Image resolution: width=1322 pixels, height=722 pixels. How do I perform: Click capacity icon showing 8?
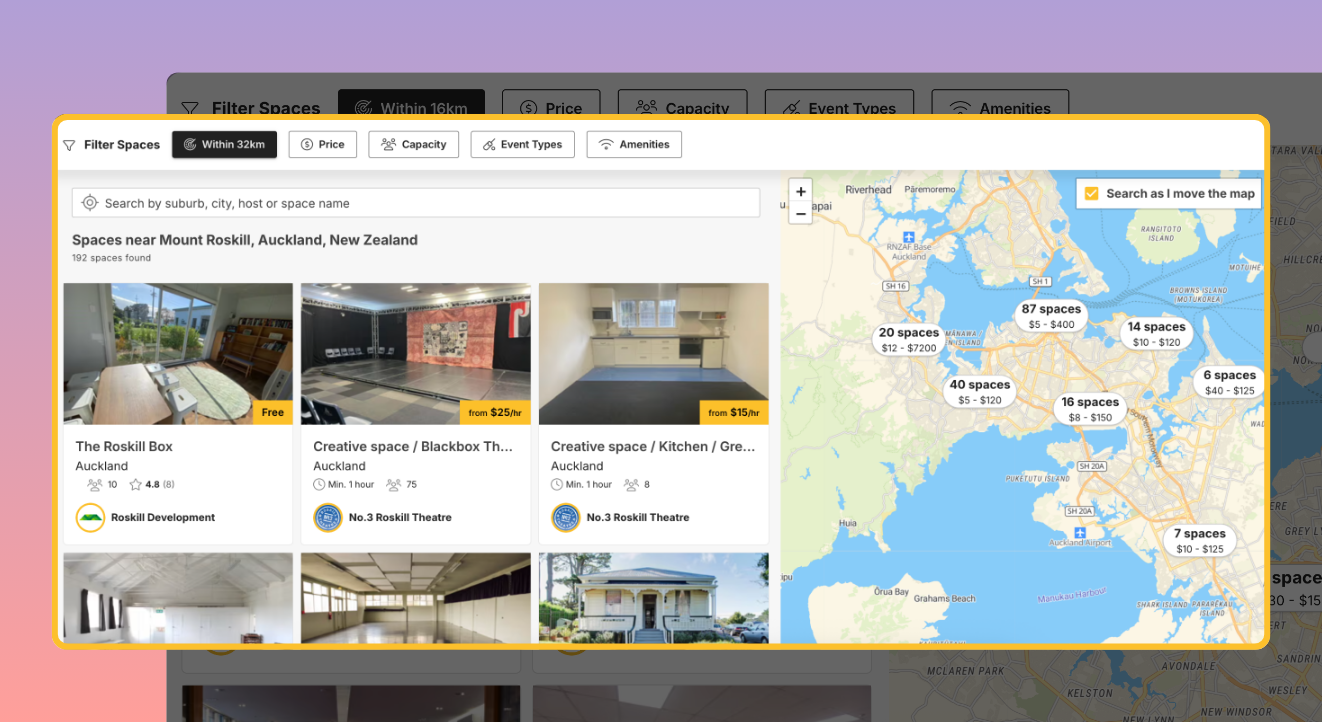tap(631, 485)
